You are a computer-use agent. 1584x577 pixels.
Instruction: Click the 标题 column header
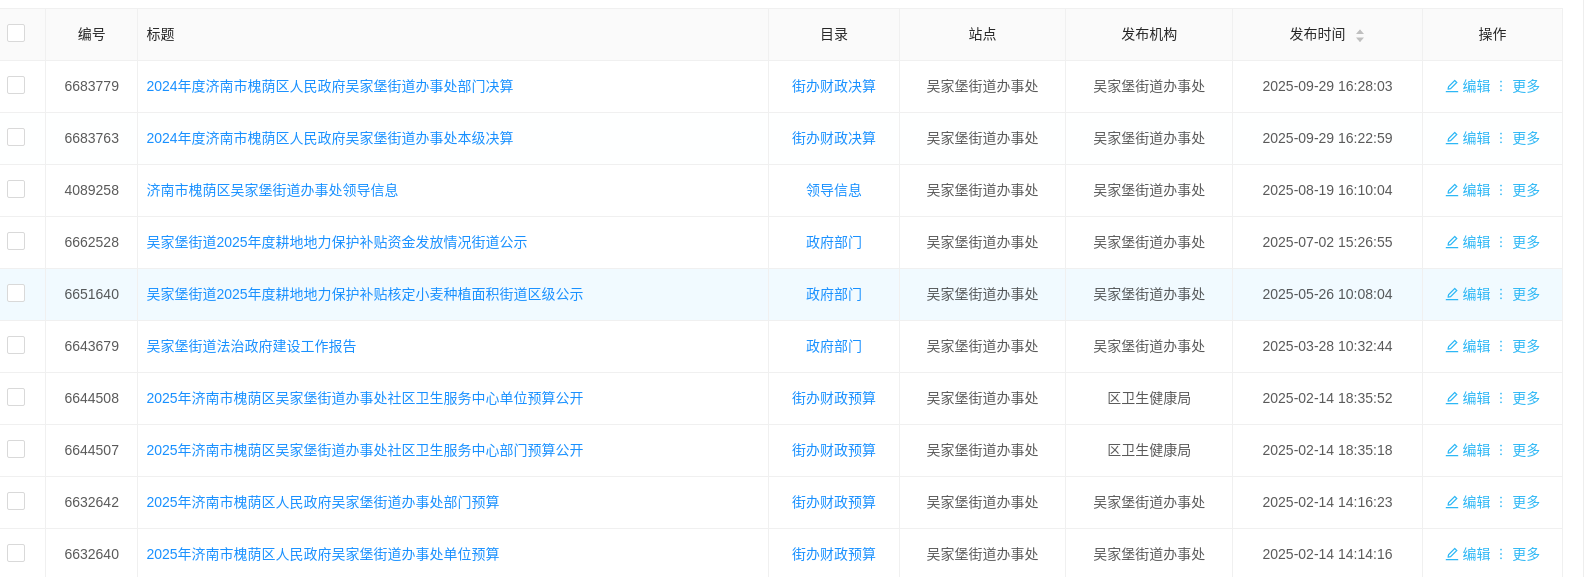160,35
